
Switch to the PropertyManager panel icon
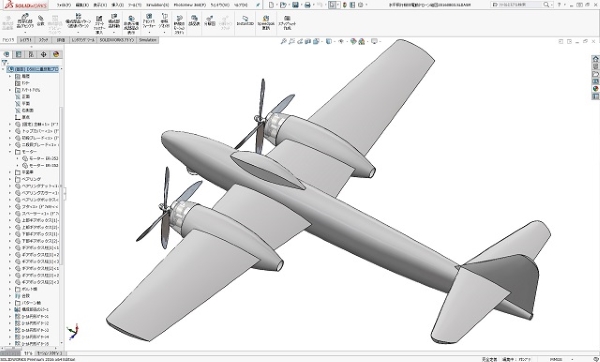18,54
